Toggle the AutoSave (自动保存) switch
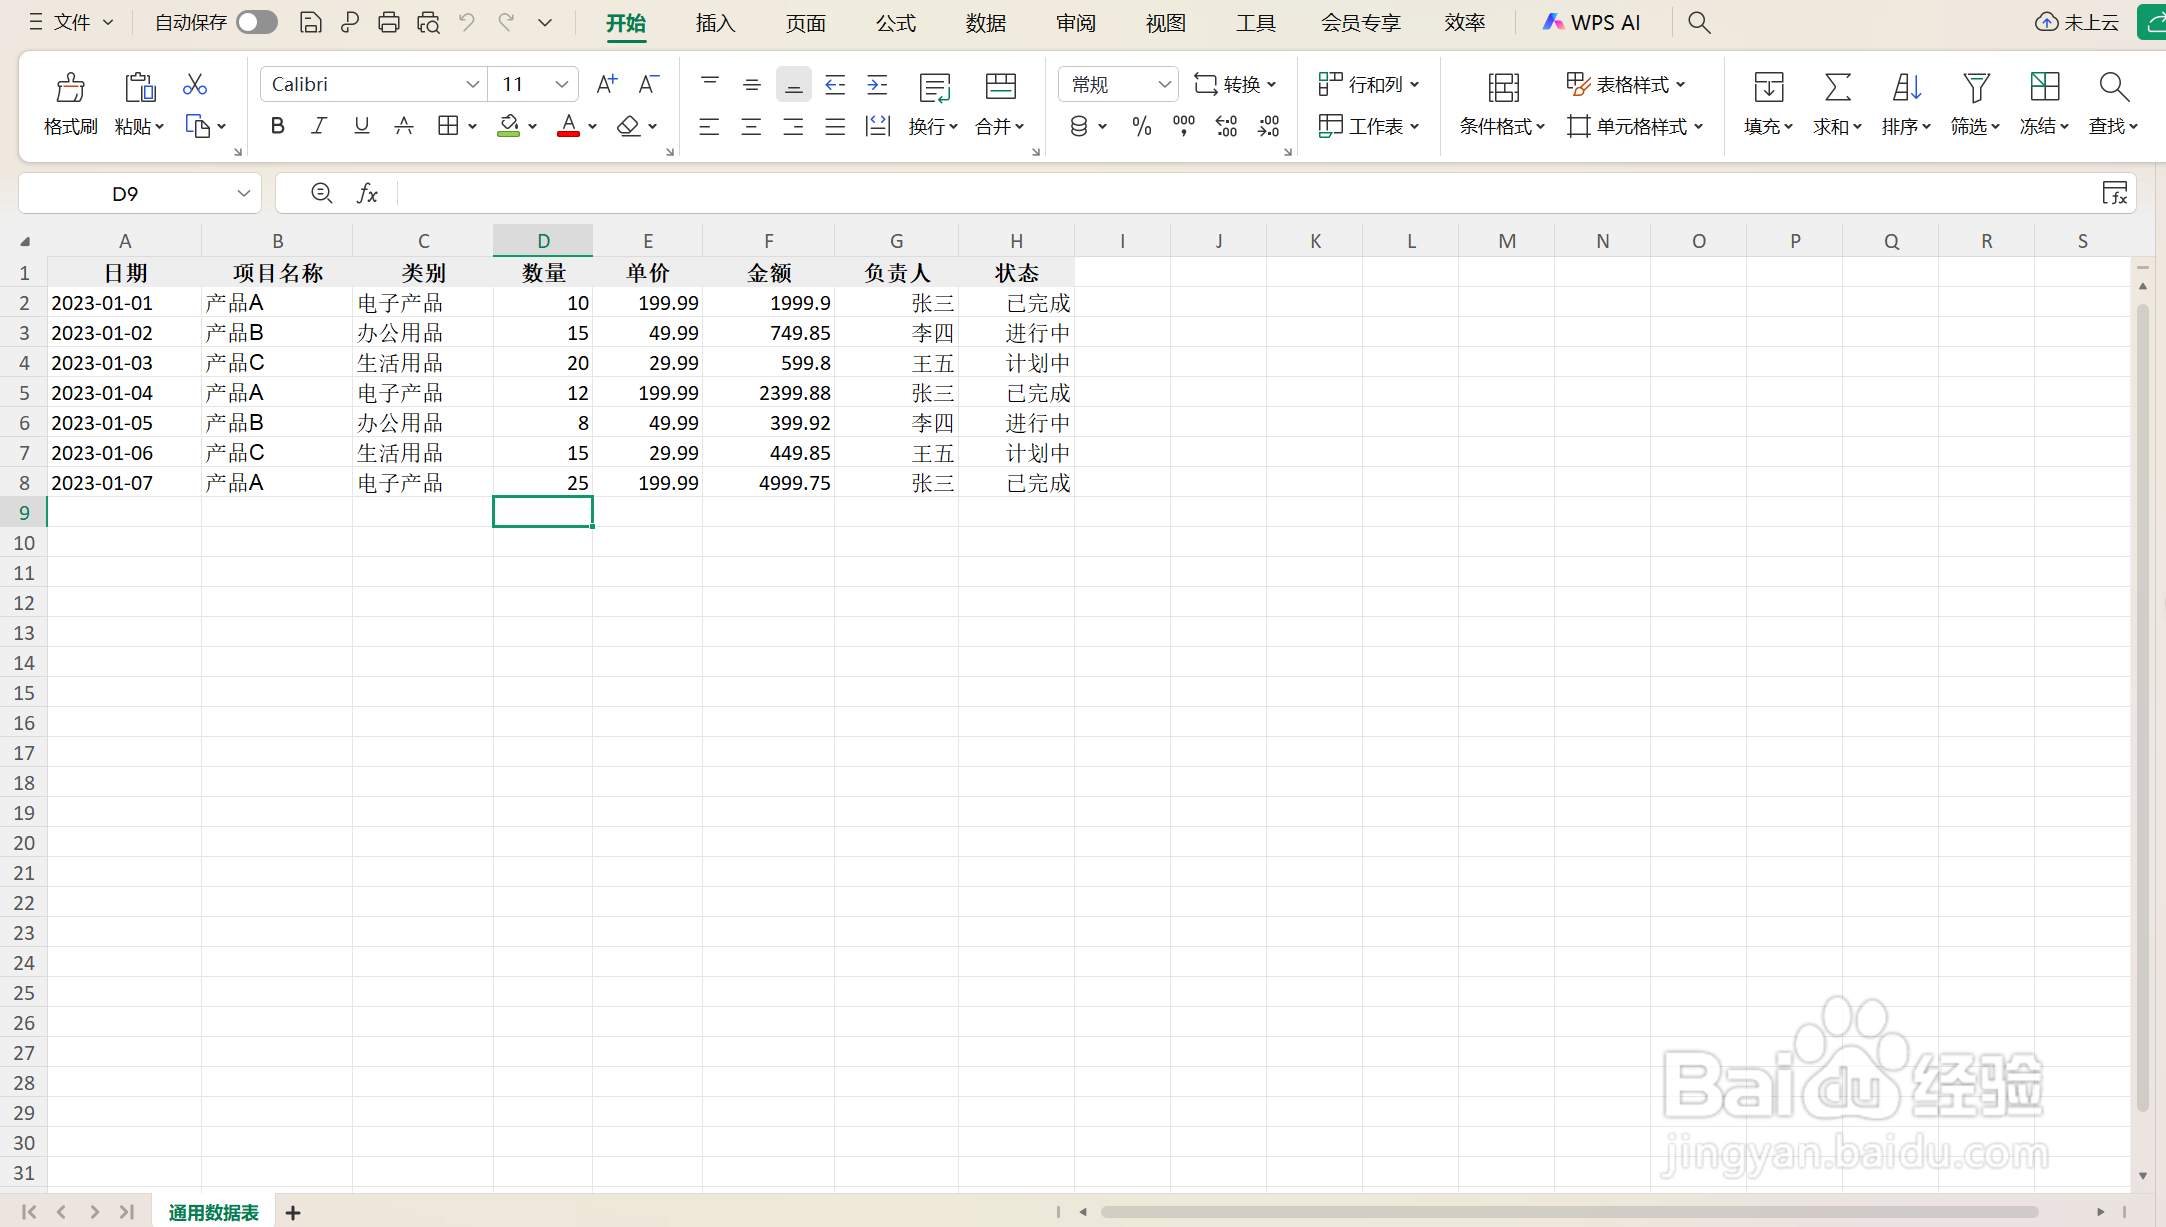This screenshot has width=2166, height=1227. pyautogui.click(x=257, y=22)
